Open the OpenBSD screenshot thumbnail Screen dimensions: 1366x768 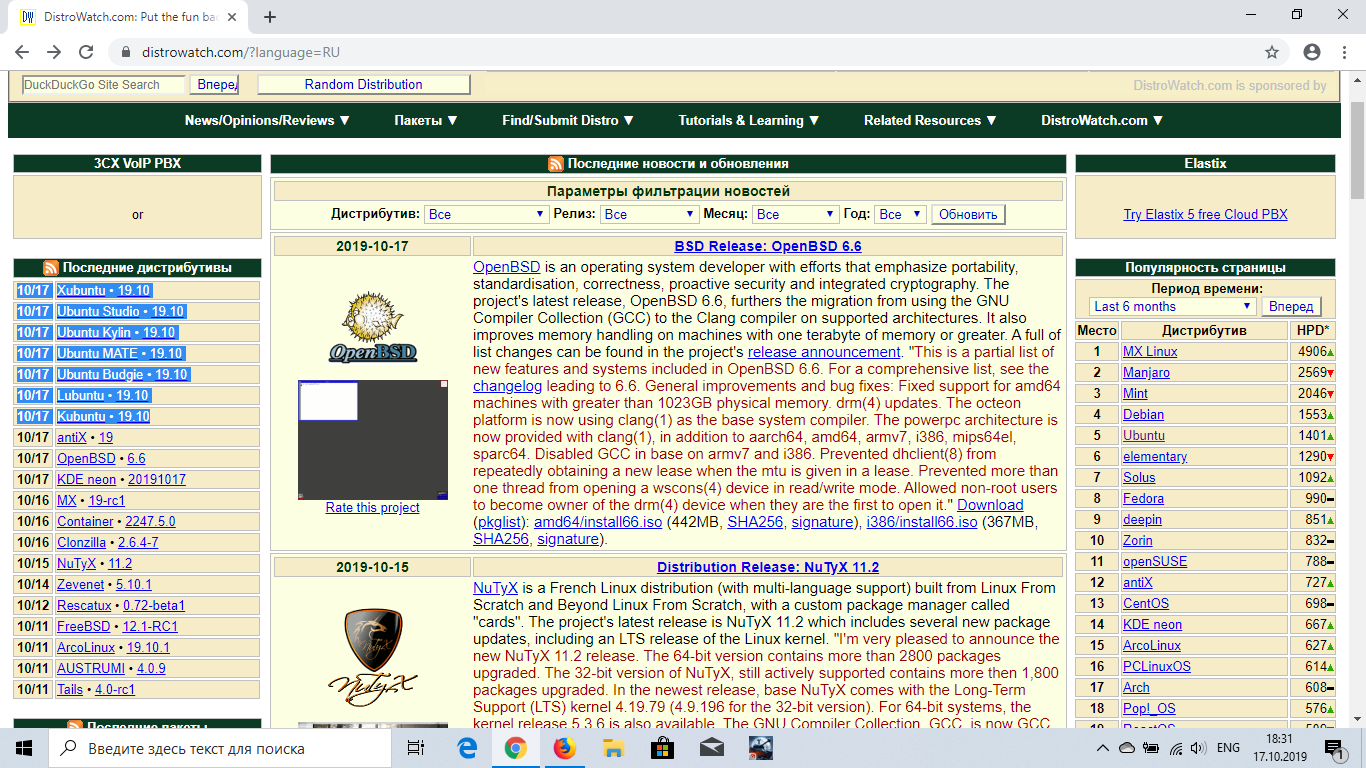click(x=372, y=439)
